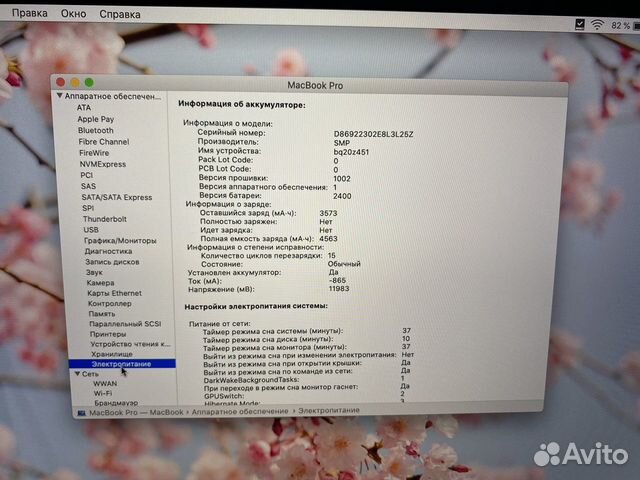Select WWAN under Сеть
Screen dimensions: 640x480
click(x=105, y=383)
